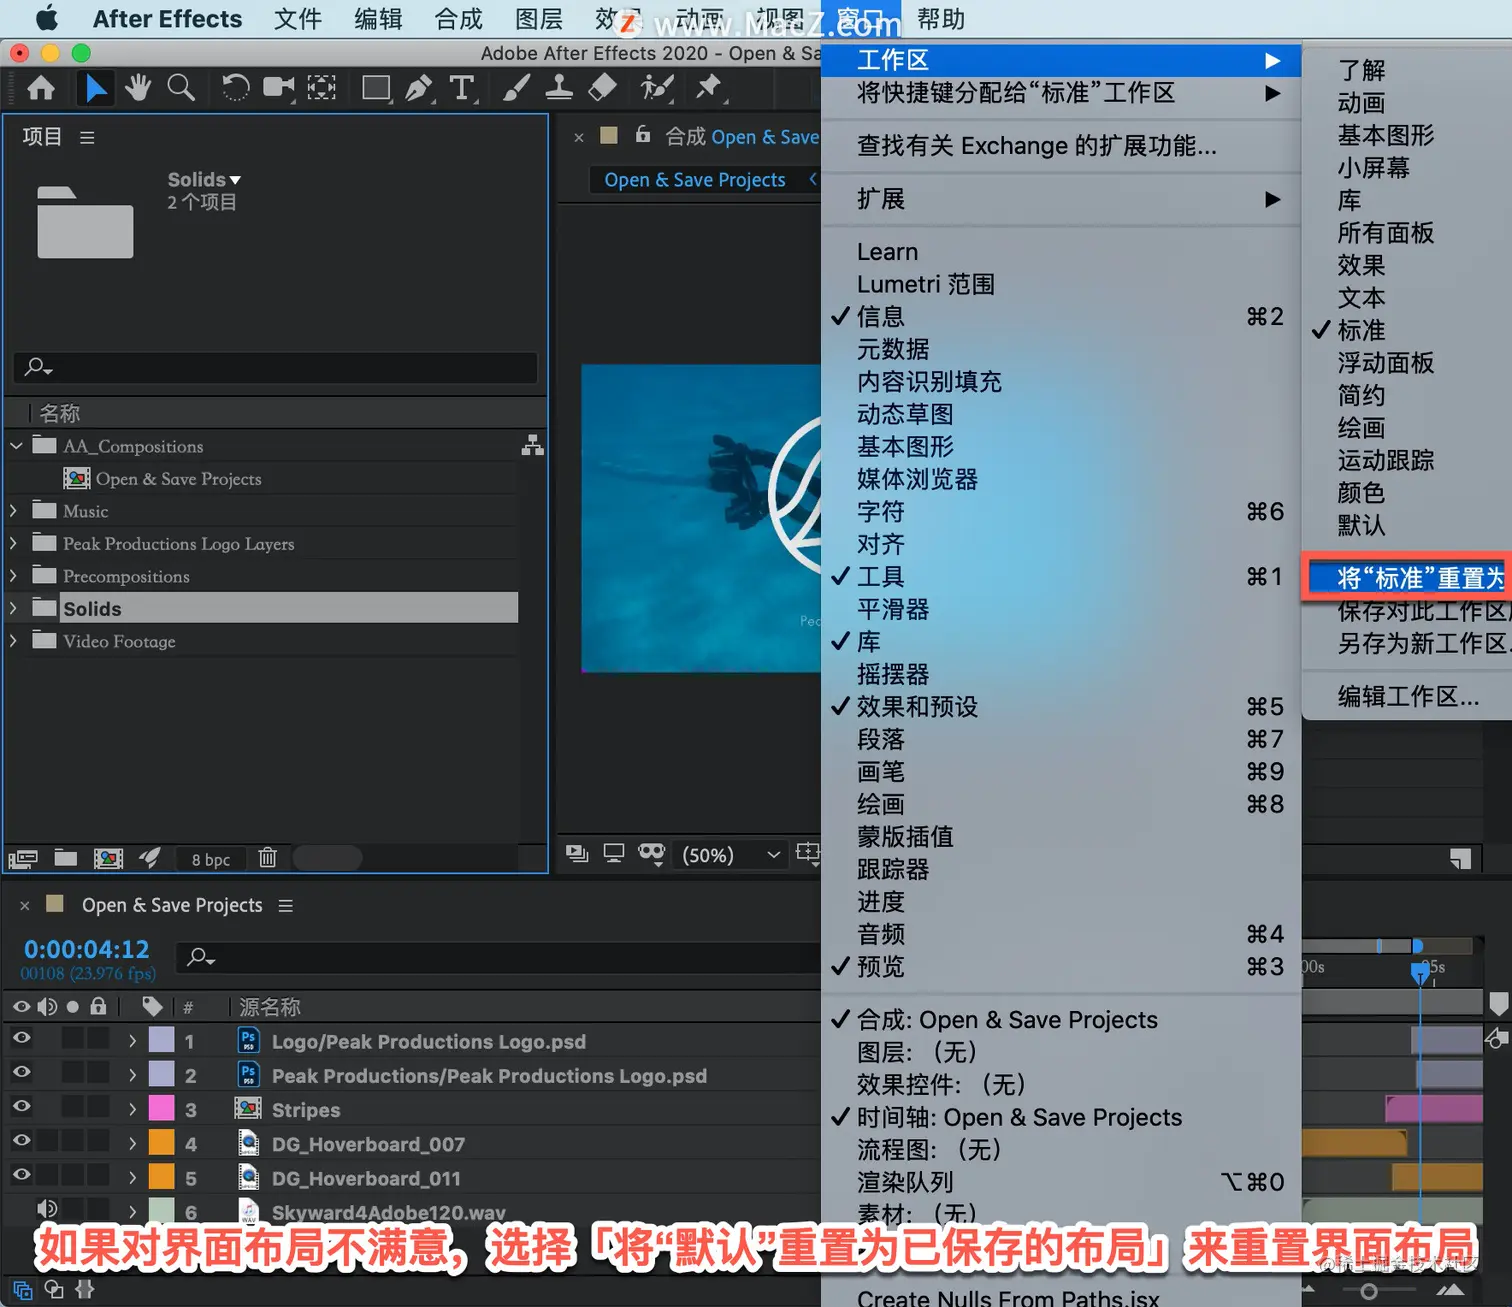The width and height of the screenshot is (1512, 1307).
Task: Expand layer 4 DG_Hoverboard_007 properties
Action: [132, 1143]
